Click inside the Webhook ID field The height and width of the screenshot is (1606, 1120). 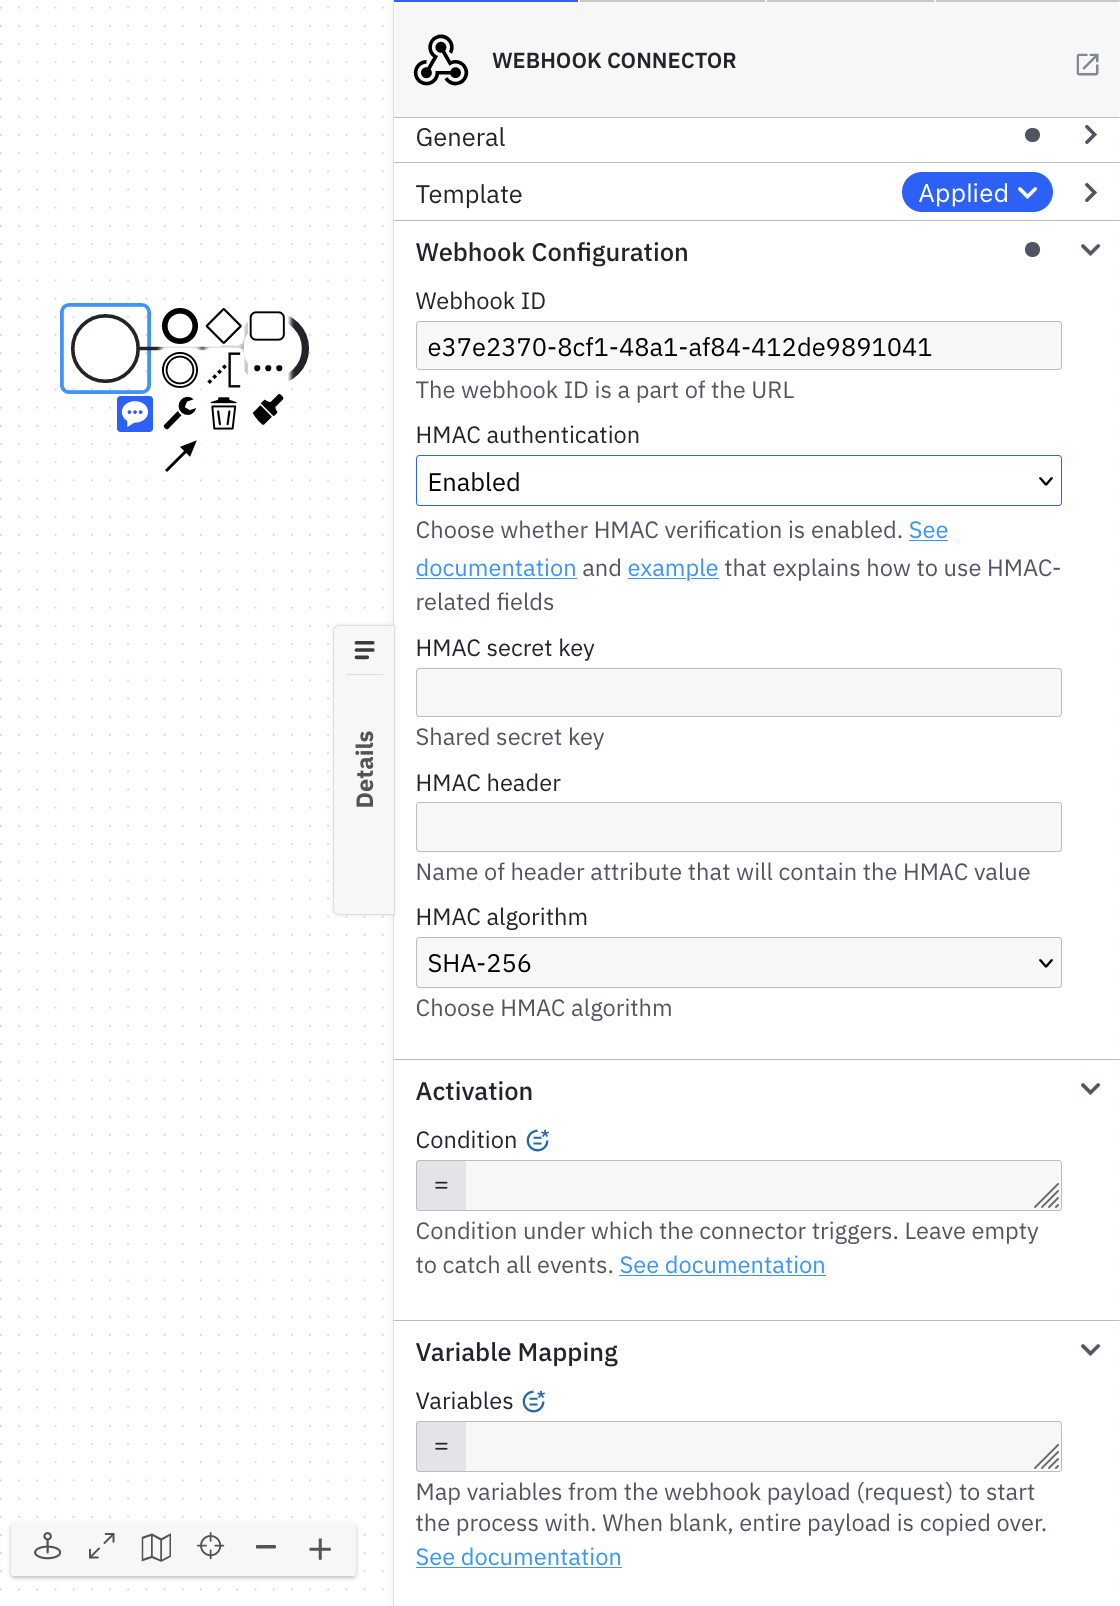click(x=738, y=345)
